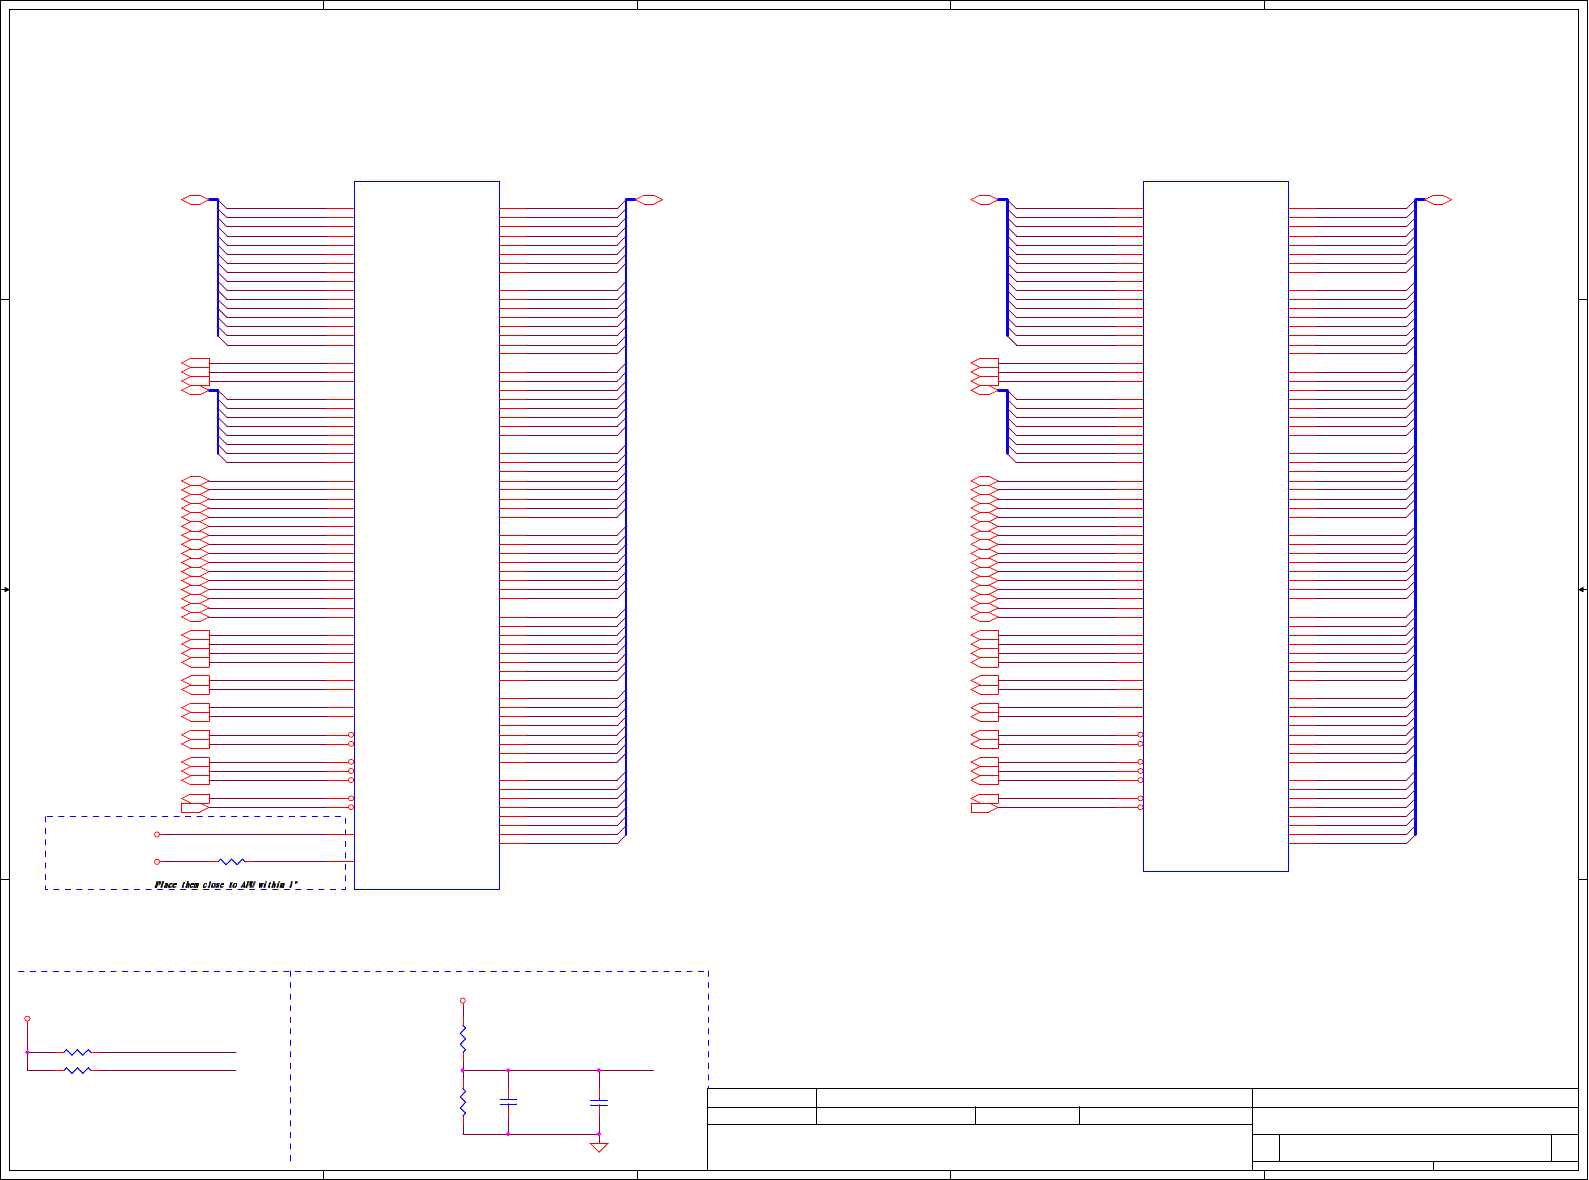This screenshot has height=1180, width=1589.
Task: Select the lower horizontal pull-up resistor at bottom left
Action: (x=77, y=1070)
